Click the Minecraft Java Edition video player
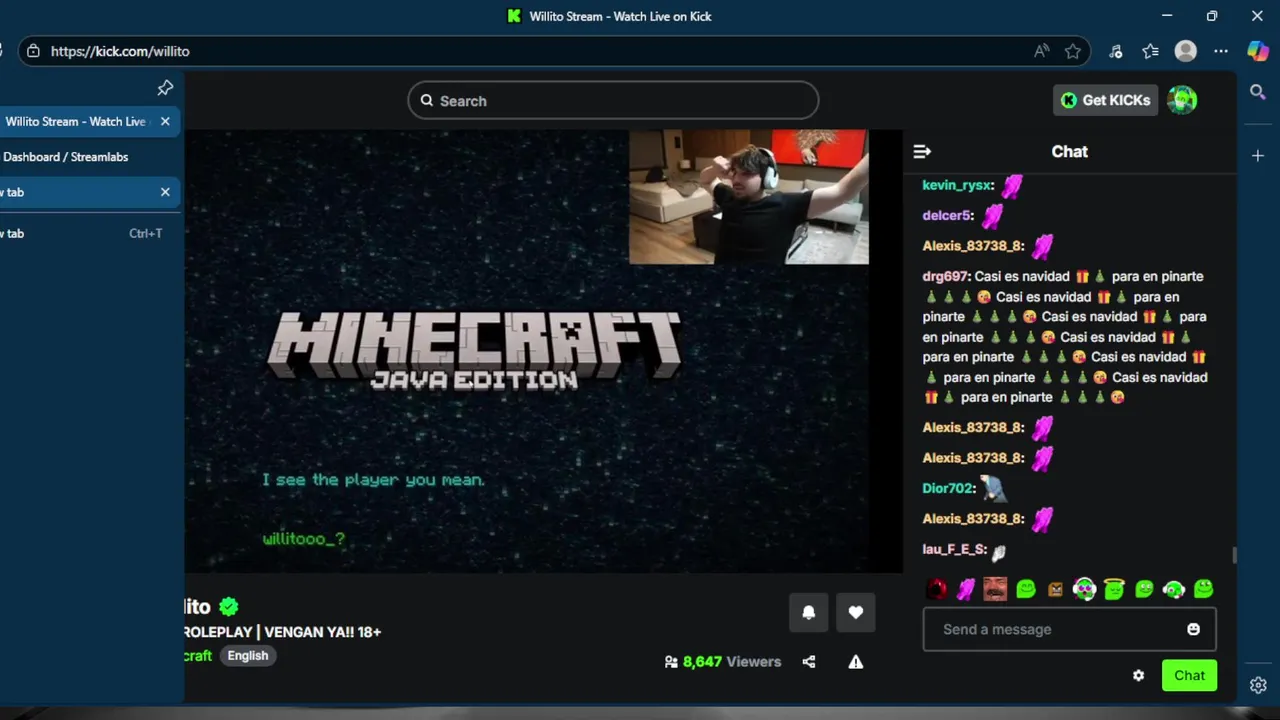Image resolution: width=1280 pixels, height=720 pixels. point(543,351)
